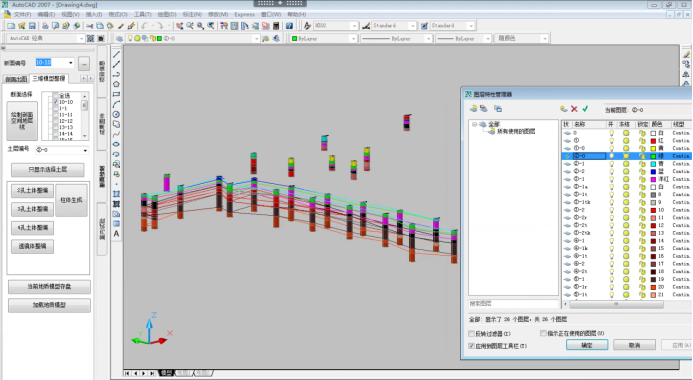The image size is (693, 380).
Task: Toggle the 10-10 section checkbox
Action: tap(56, 102)
